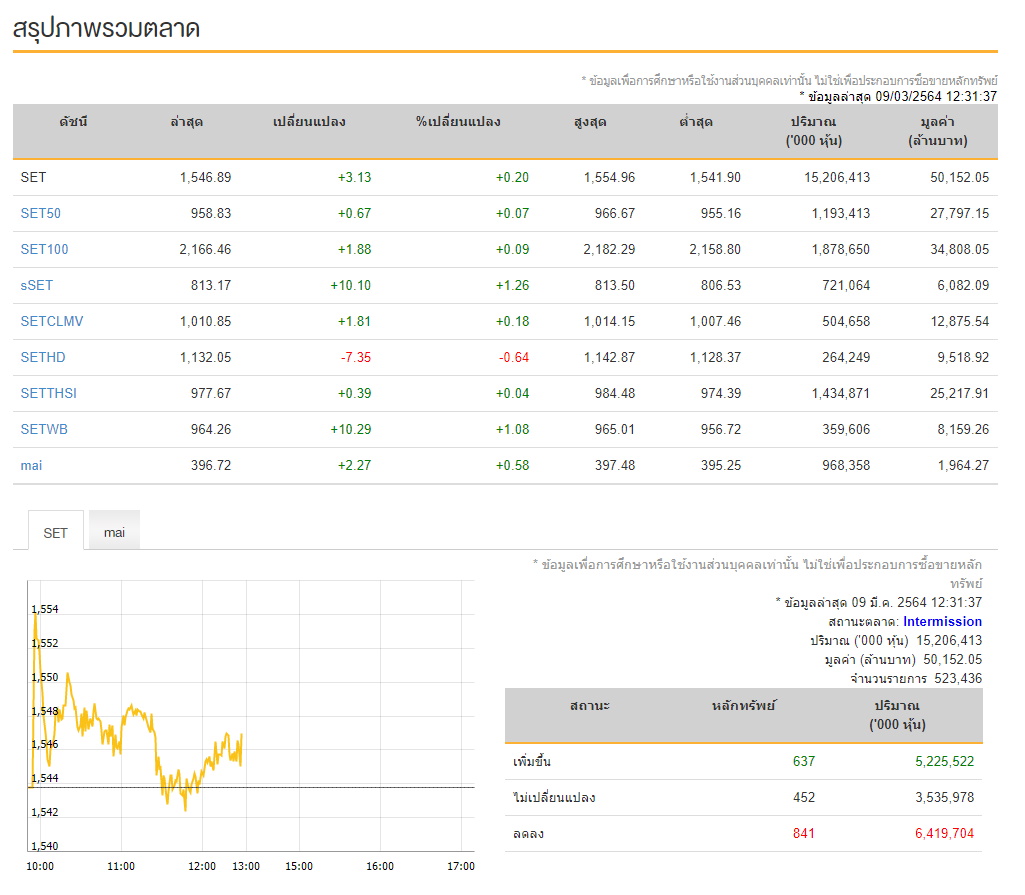
Task: Click the ดัชนี column header
Action: click(73, 122)
